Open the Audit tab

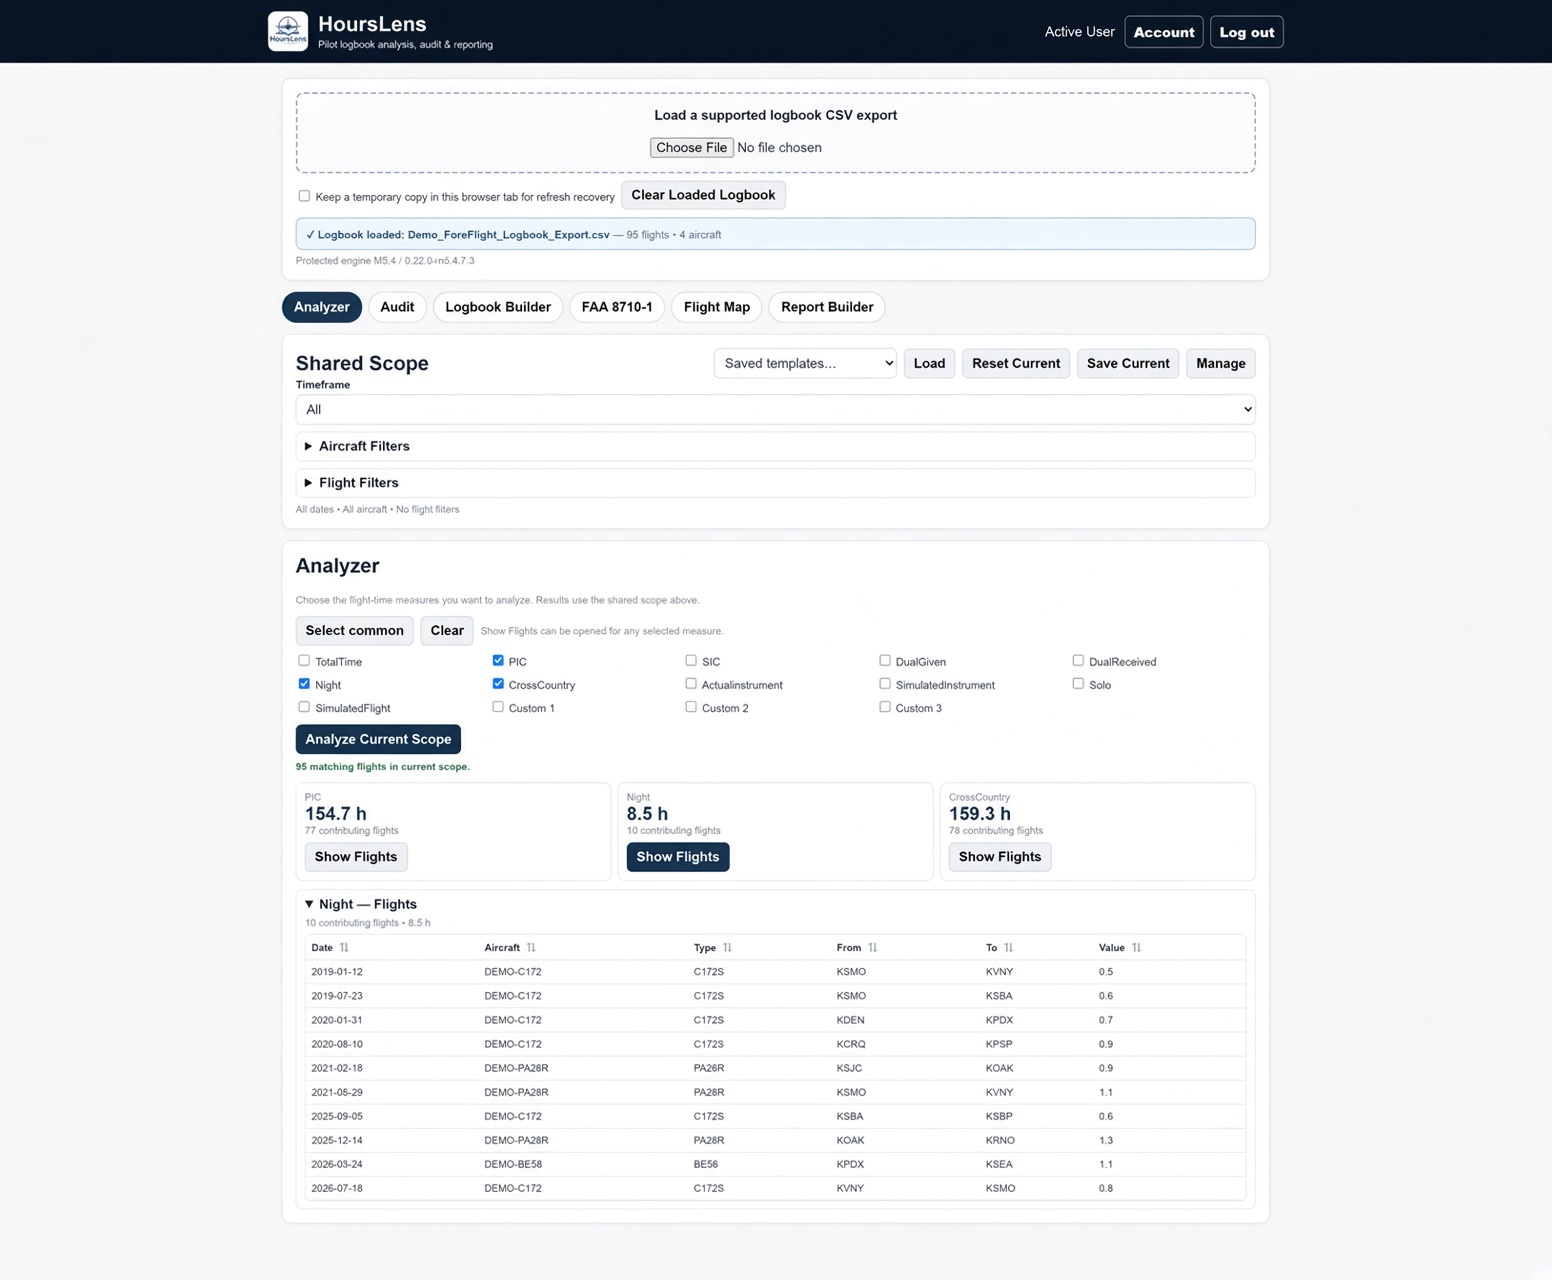pos(397,307)
